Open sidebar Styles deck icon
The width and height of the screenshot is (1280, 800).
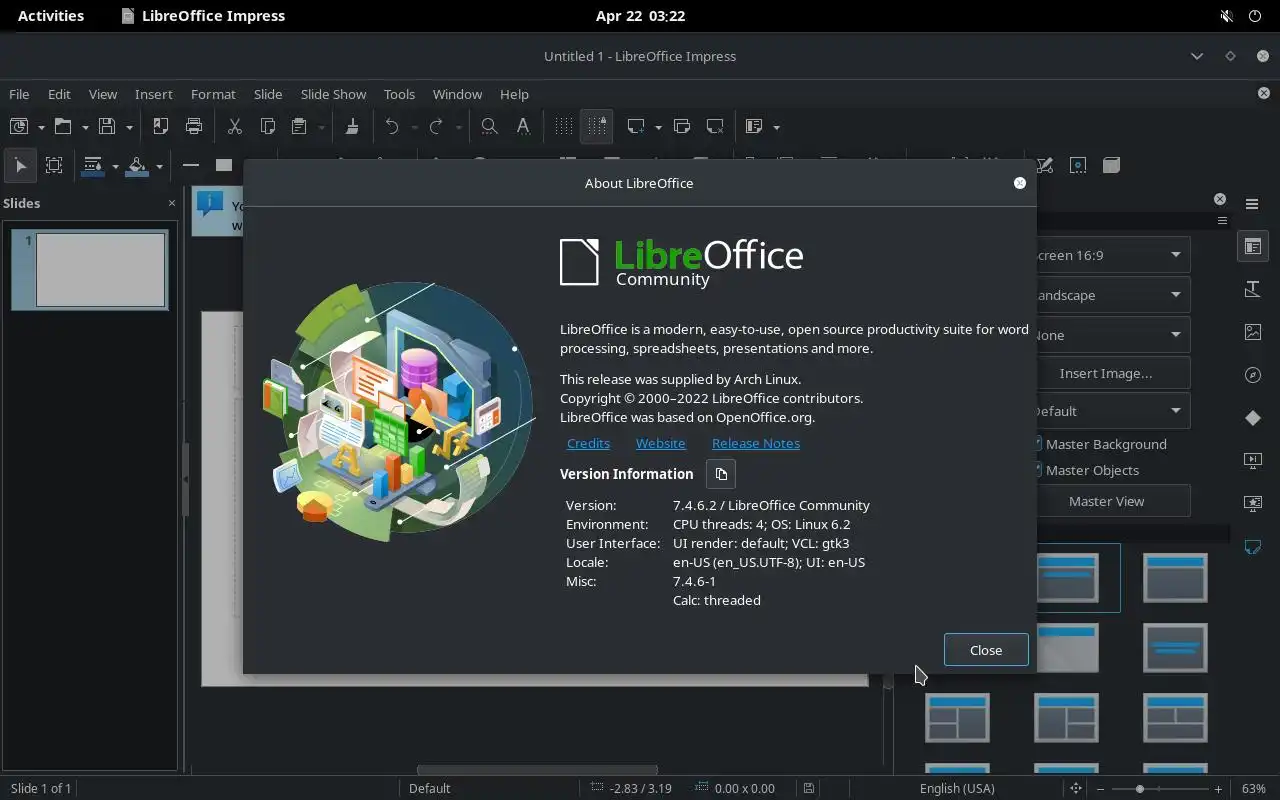(x=1253, y=289)
